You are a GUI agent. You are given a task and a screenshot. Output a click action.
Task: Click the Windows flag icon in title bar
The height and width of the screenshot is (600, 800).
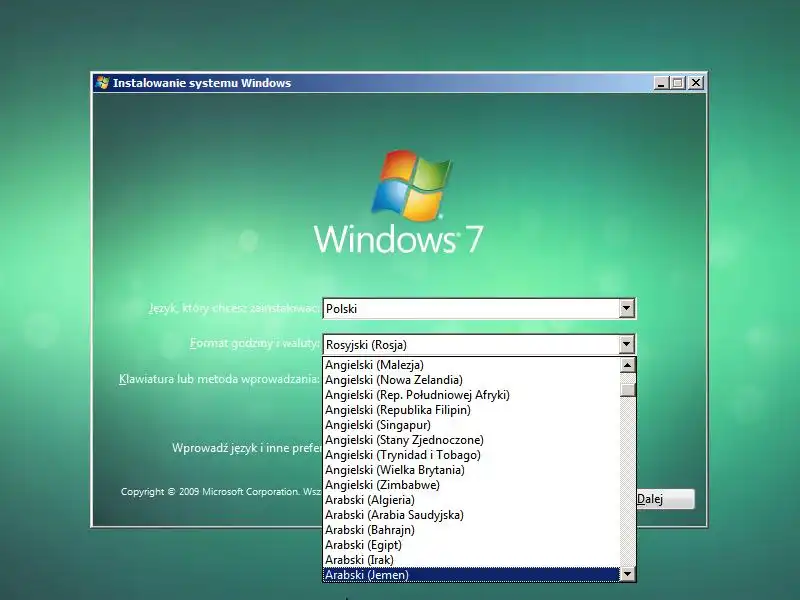point(102,83)
